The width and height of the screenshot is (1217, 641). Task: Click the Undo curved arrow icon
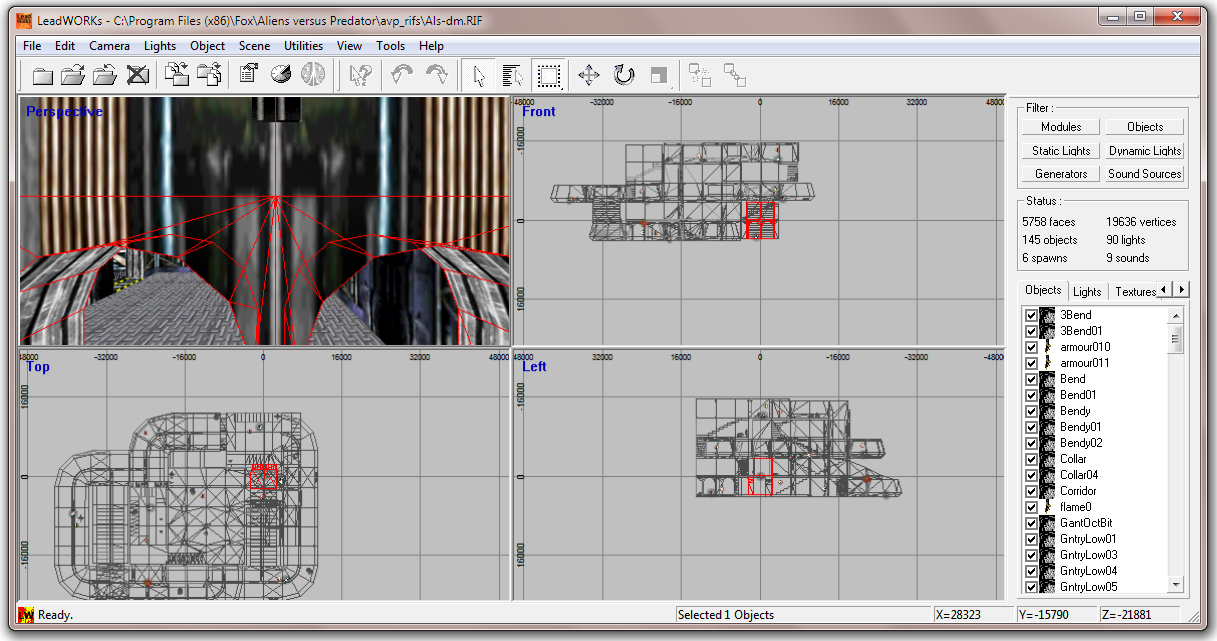pos(402,75)
